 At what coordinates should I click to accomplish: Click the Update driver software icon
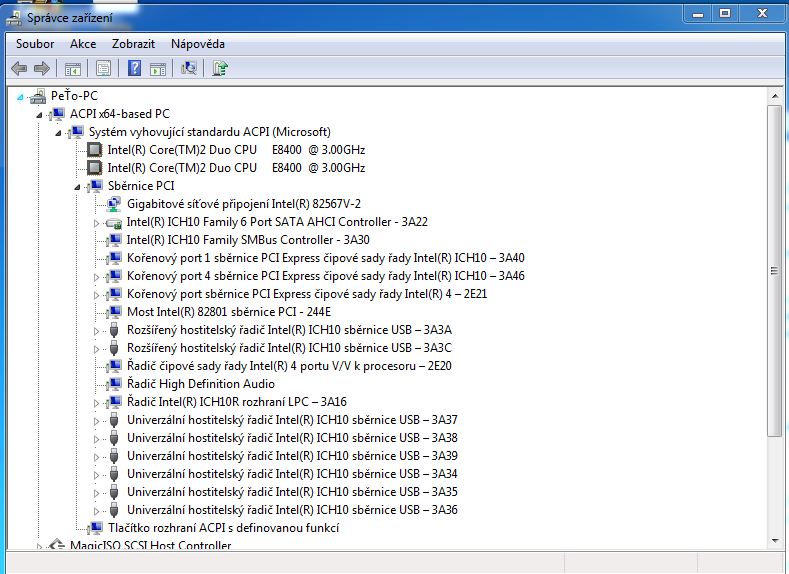tap(220, 68)
